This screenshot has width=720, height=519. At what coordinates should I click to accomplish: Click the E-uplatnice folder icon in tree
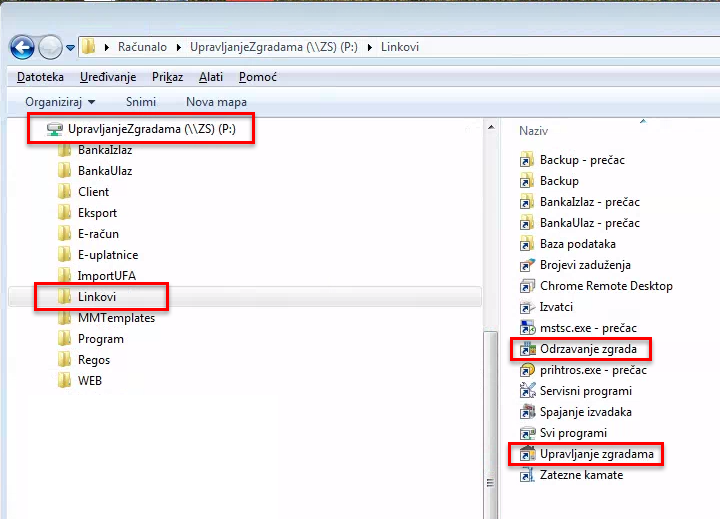tap(65, 255)
